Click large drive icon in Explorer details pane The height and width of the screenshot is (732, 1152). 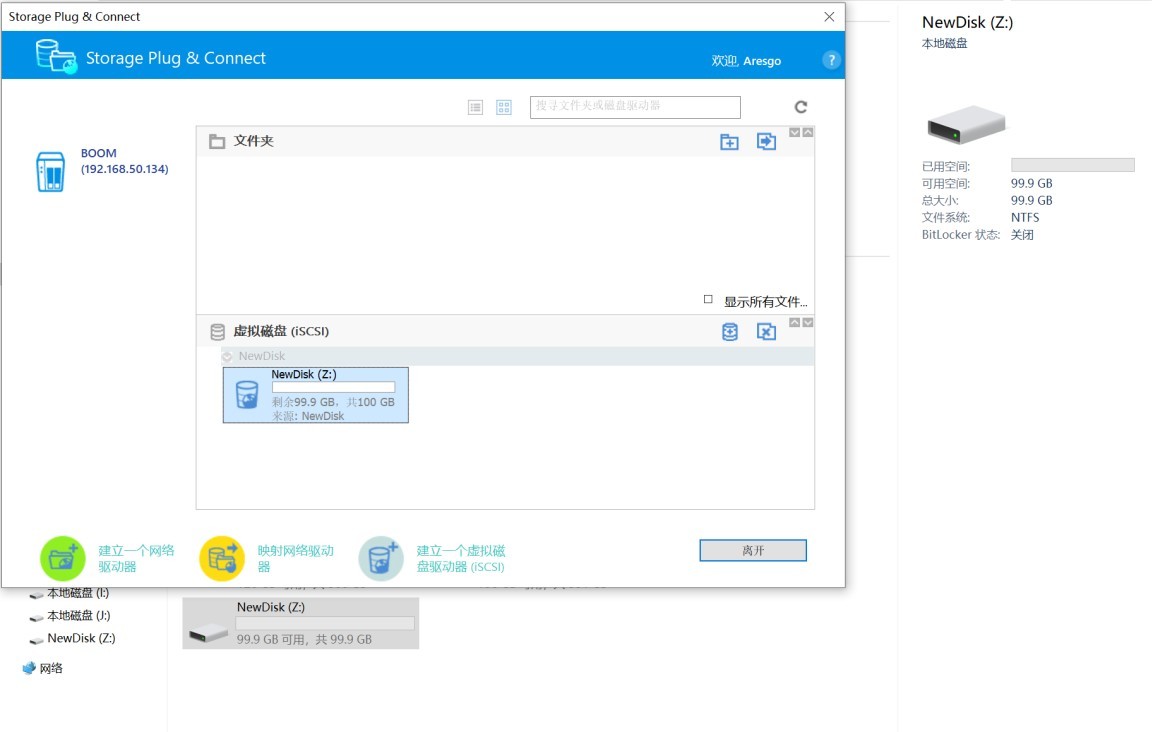tap(966, 123)
